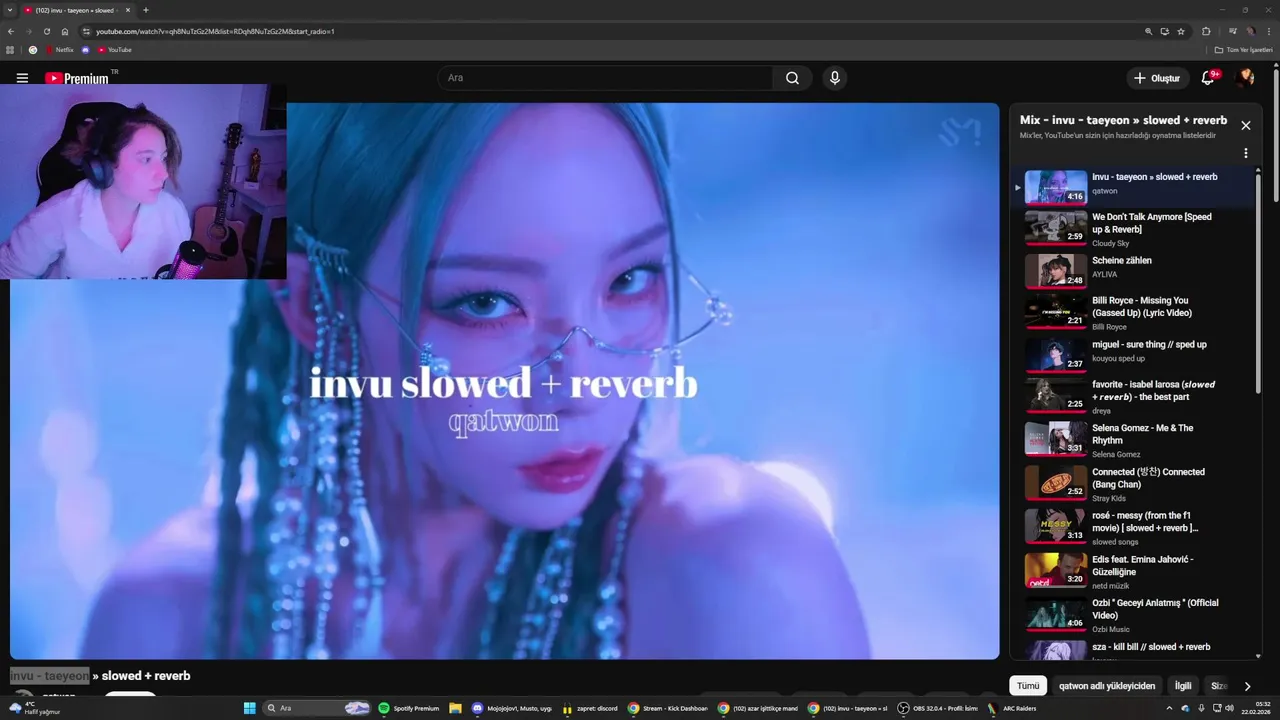Open the Tüm Yer İşaretleri folder
Screen dimensions: 1280x720
pos(1244,49)
